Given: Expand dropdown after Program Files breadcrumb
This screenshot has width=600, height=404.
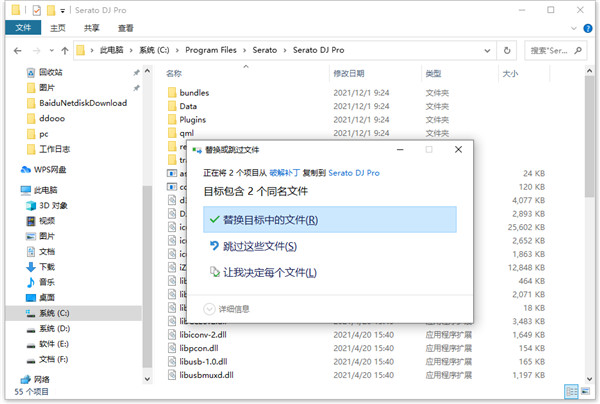Looking at the screenshot, I should 245,50.
